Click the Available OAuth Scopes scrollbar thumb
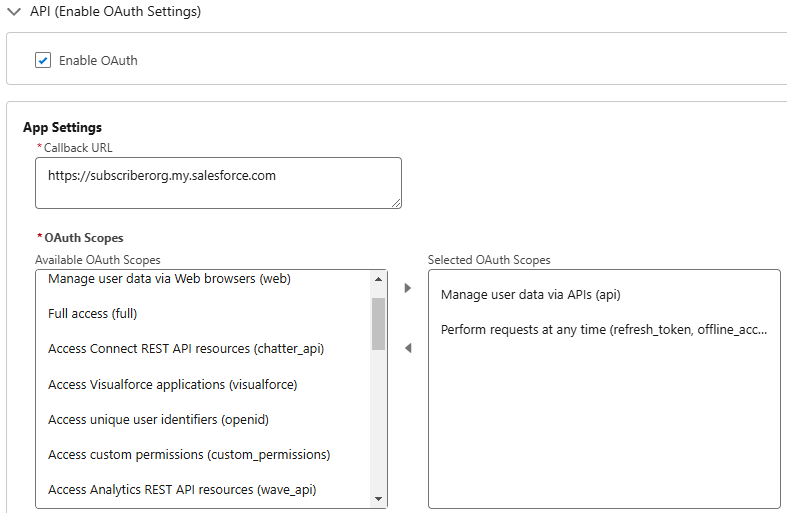Screen dimensions: 787x513 (x=378, y=324)
